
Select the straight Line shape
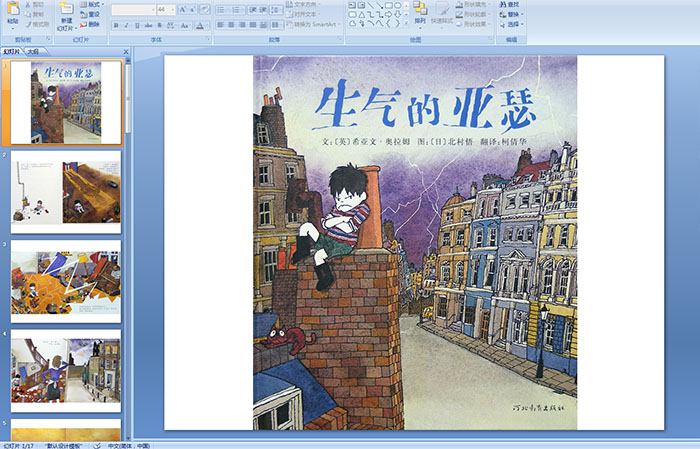(370, 5)
